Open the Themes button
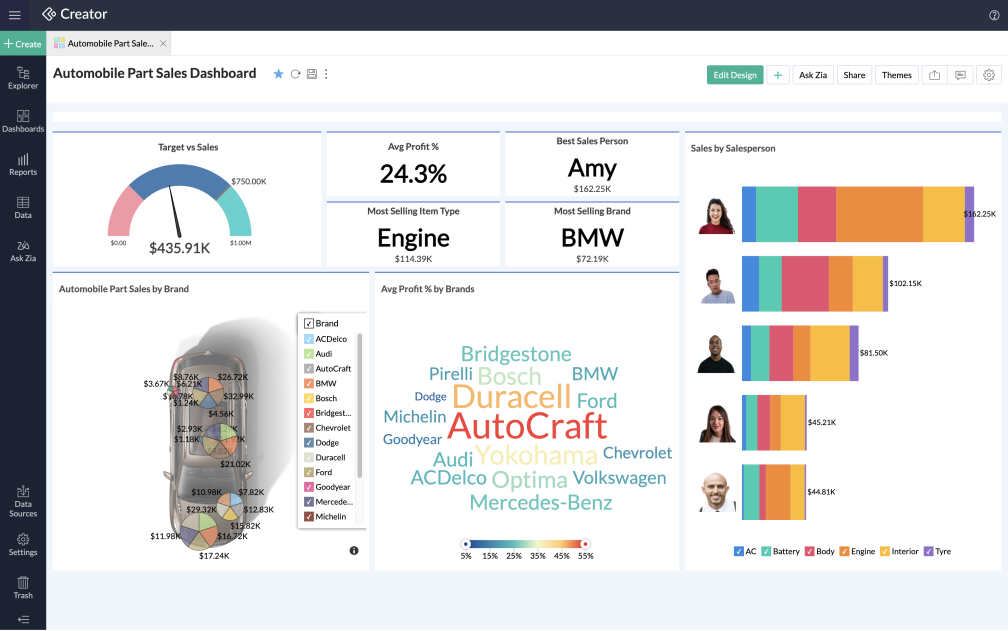 pos(897,75)
